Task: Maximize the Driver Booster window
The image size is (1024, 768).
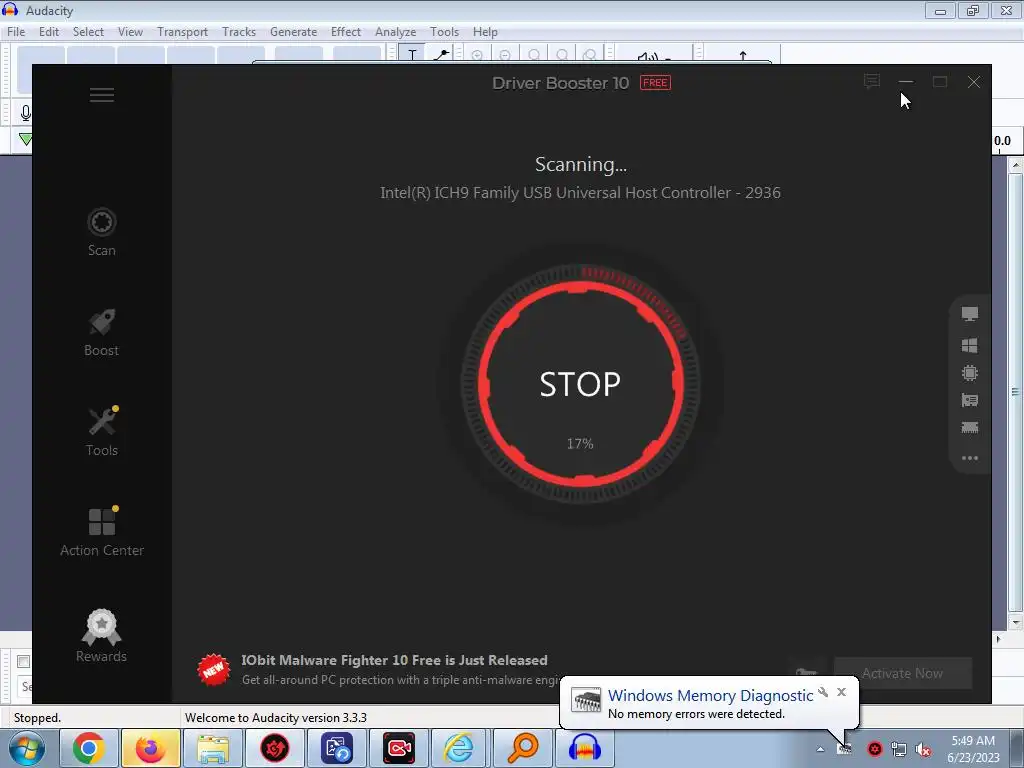Action: point(940,82)
